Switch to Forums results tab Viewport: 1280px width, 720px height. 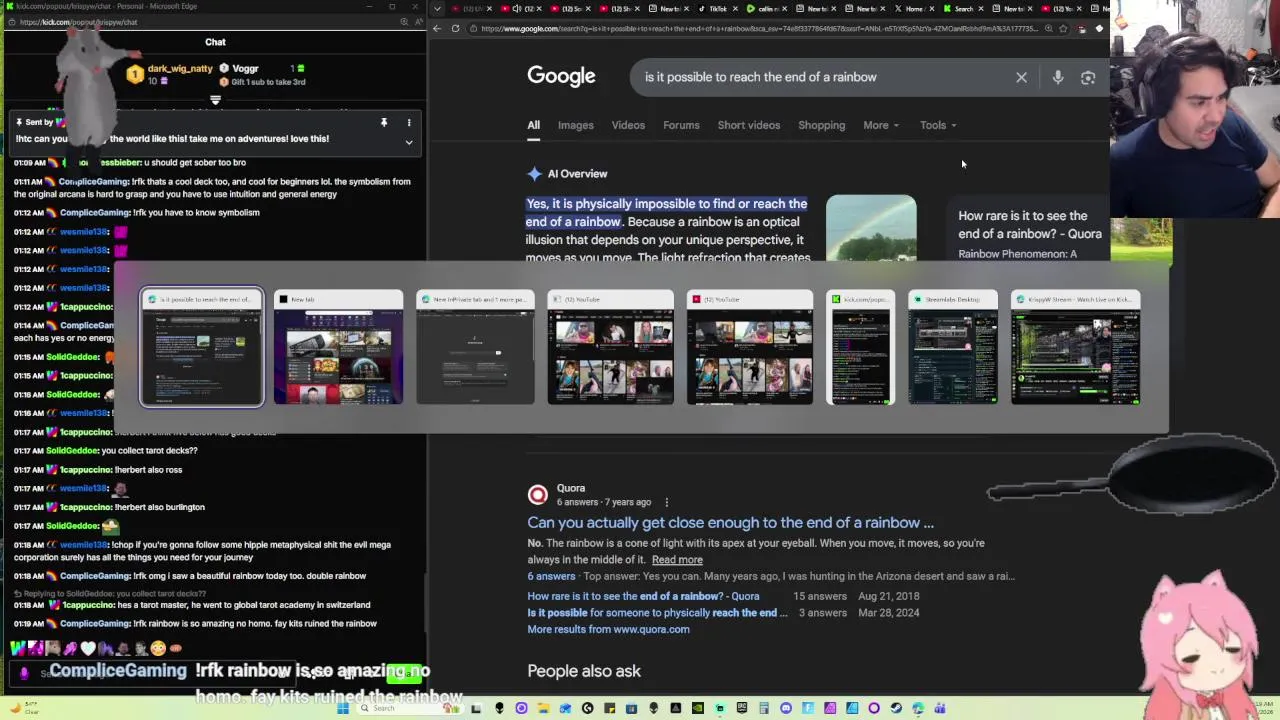pyautogui.click(x=681, y=125)
